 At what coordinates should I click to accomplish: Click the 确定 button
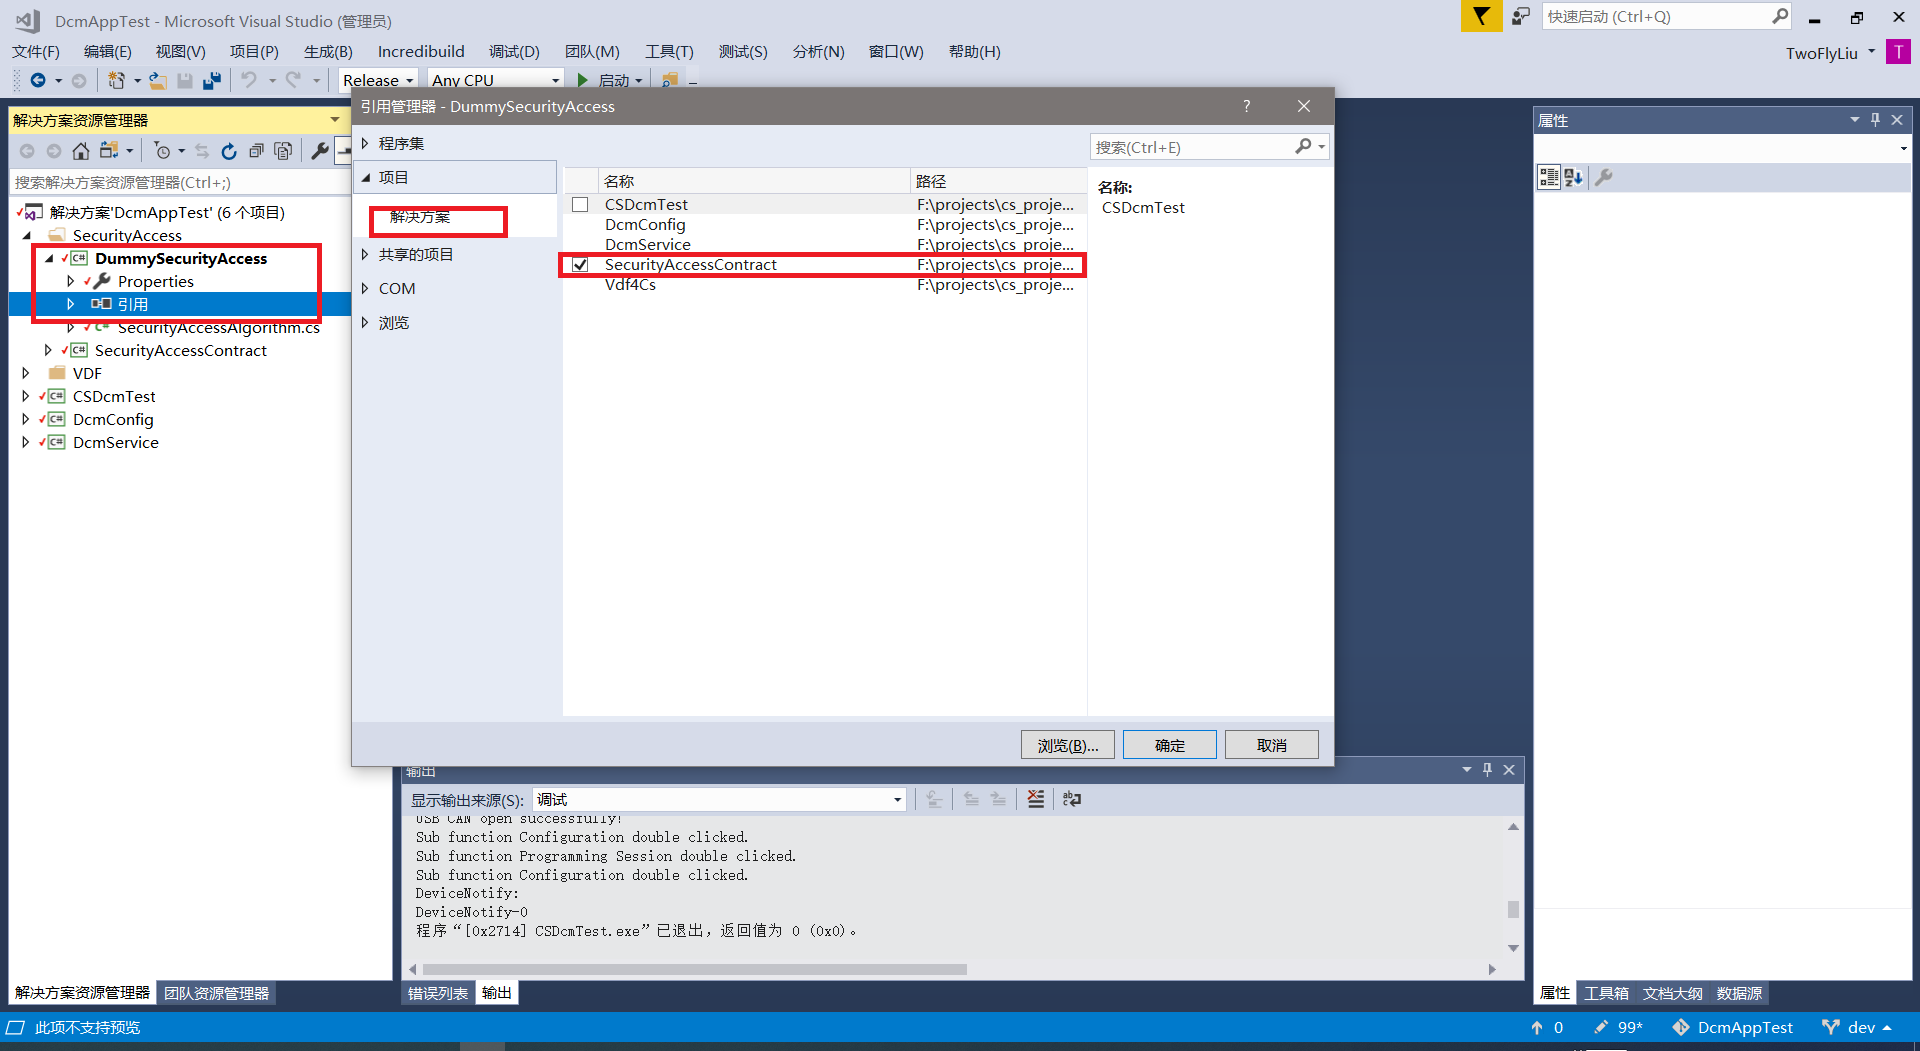(x=1170, y=745)
